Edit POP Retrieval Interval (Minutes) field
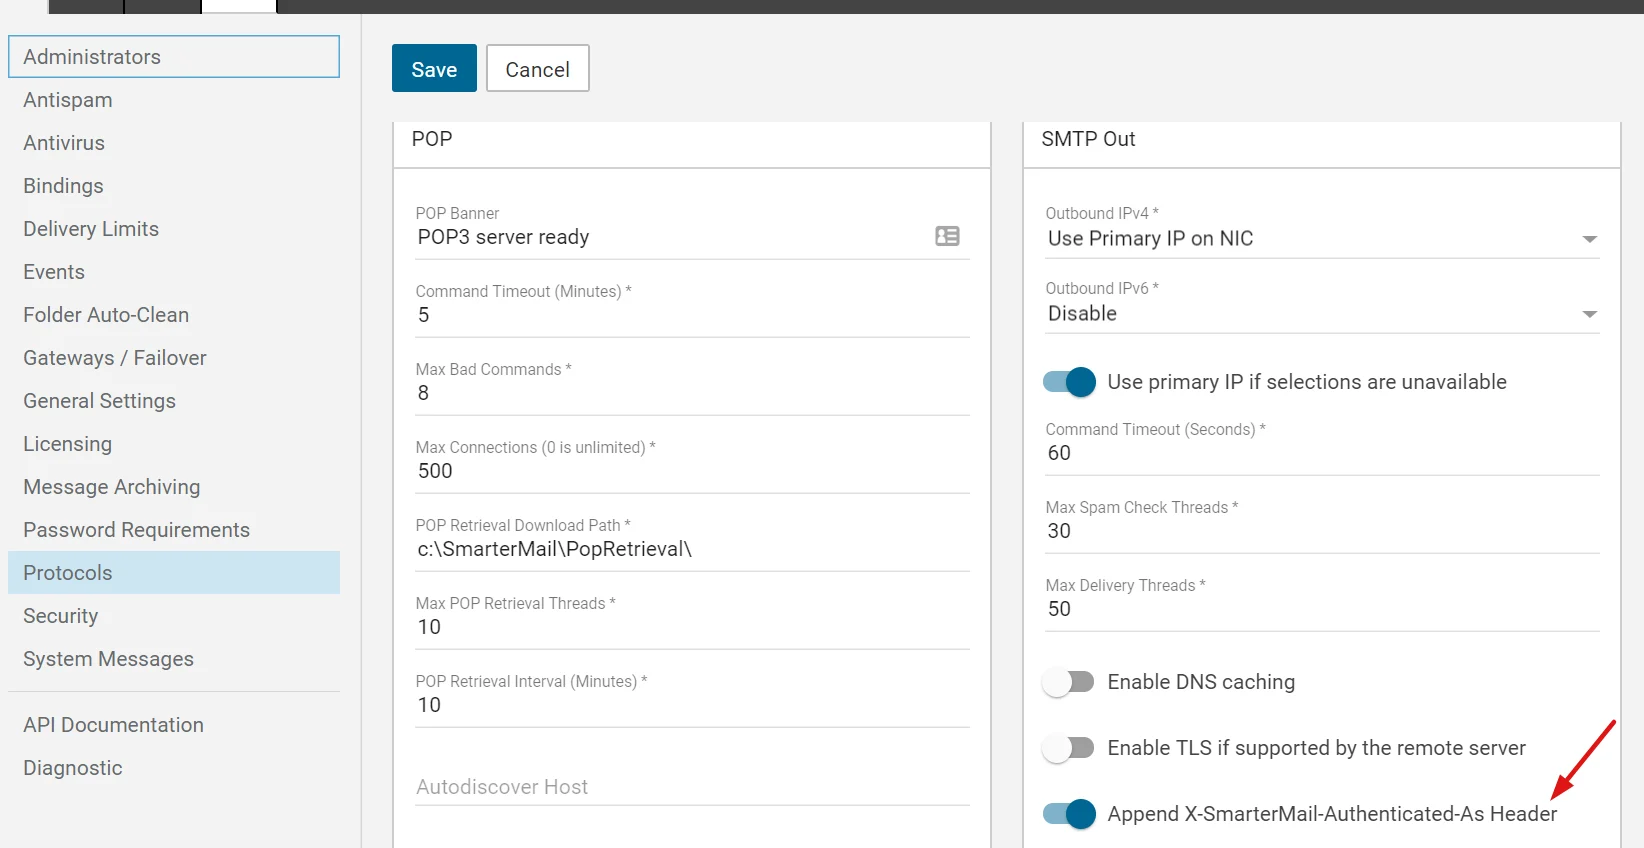The image size is (1644, 848). pos(692,705)
